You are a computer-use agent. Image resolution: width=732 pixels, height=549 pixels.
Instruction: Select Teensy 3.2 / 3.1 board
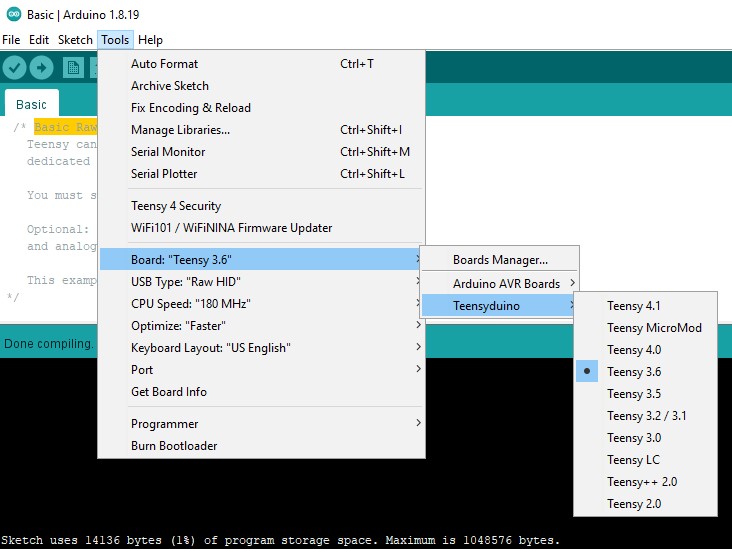[646, 415]
